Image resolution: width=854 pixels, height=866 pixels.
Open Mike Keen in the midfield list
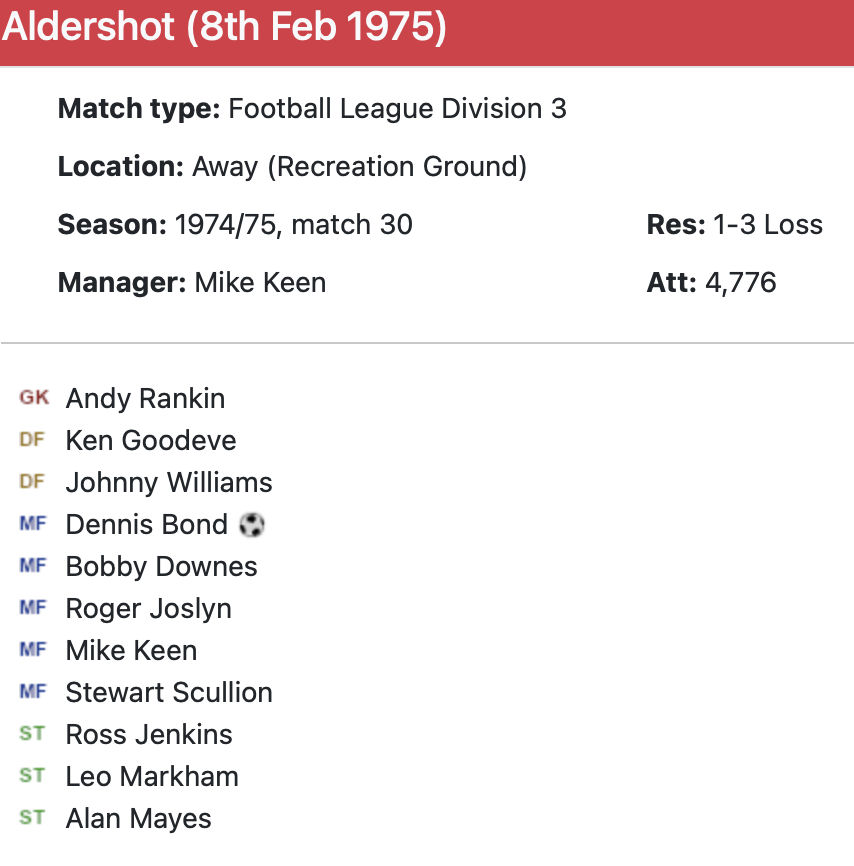131,650
